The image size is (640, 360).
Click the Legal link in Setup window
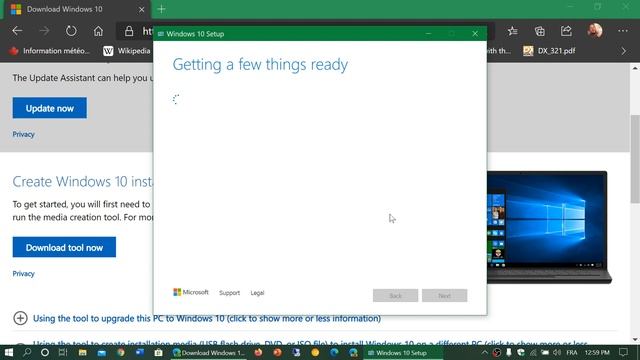pyautogui.click(x=257, y=293)
